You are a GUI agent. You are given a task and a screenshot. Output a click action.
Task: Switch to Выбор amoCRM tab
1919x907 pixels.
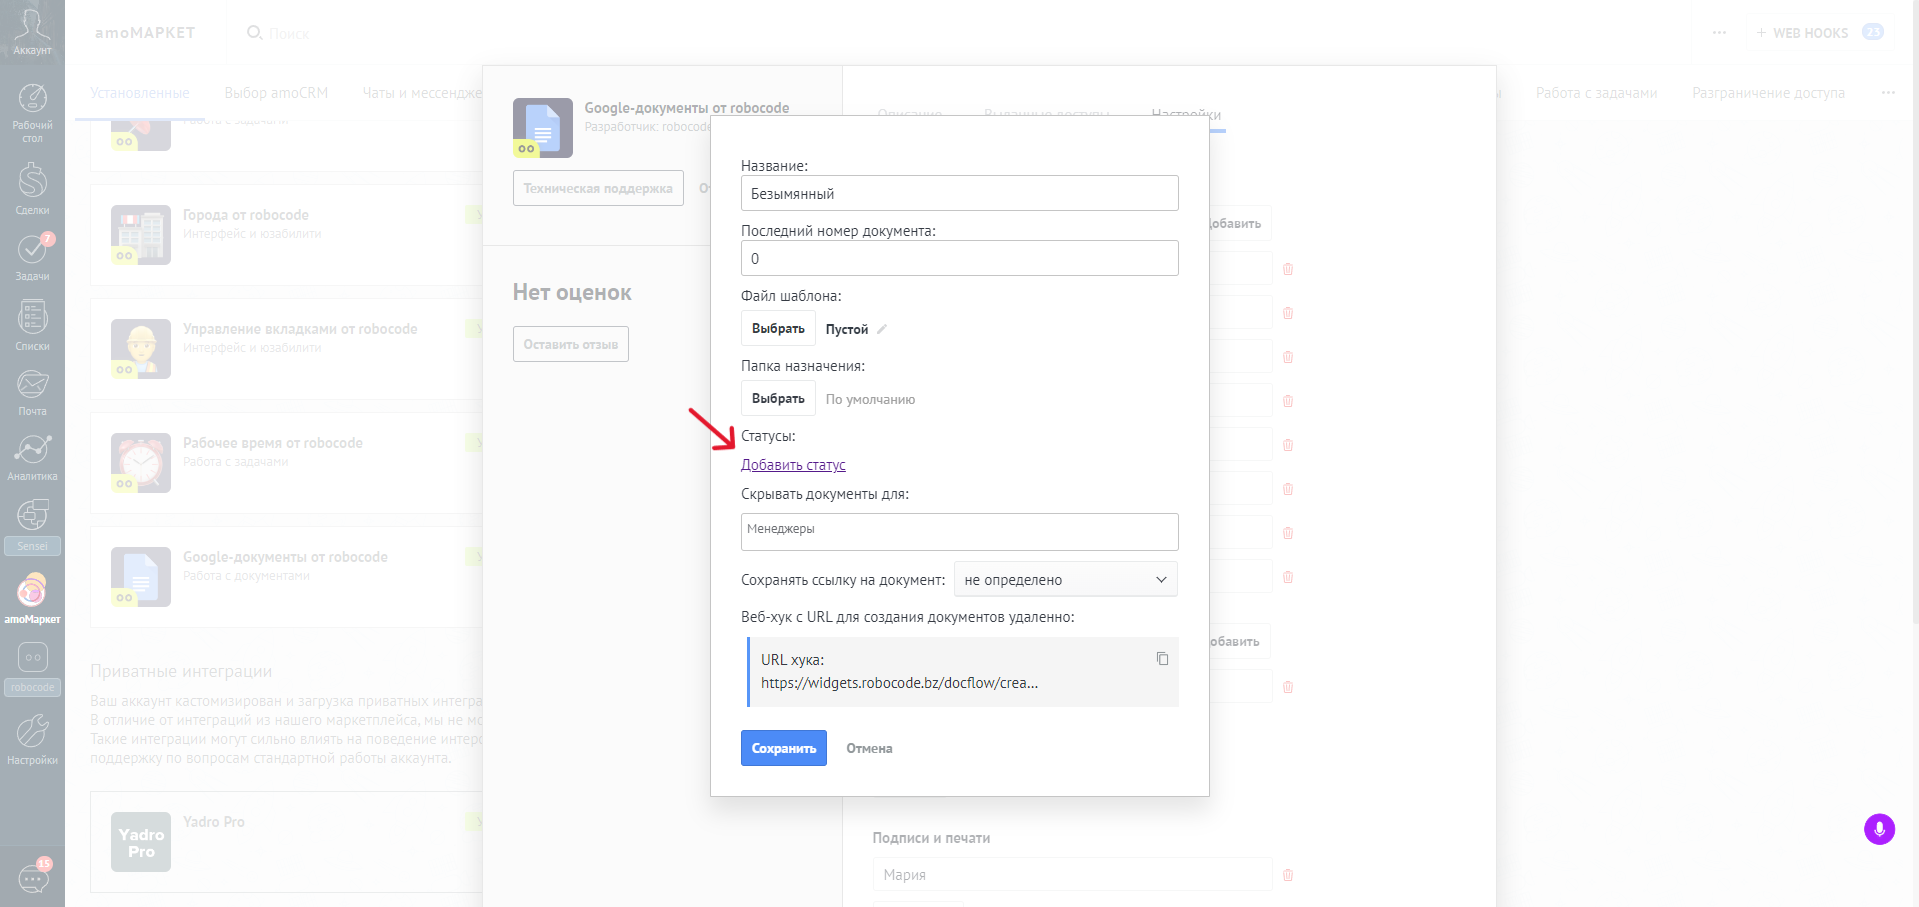pyautogui.click(x=276, y=93)
